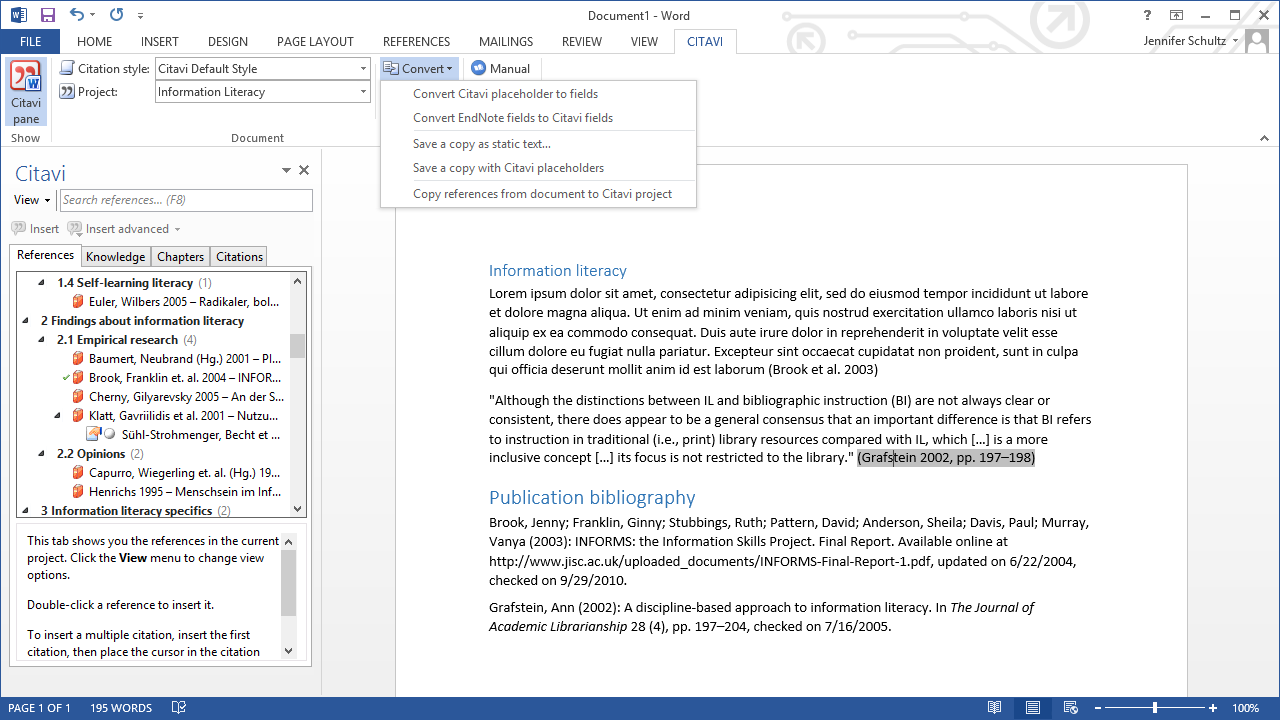Switch to the REFERENCES ribbon tab

(x=416, y=42)
